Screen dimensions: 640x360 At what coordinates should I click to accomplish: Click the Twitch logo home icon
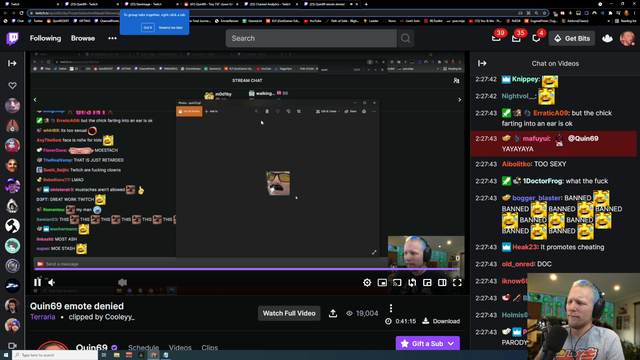click(x=12, y=38)
